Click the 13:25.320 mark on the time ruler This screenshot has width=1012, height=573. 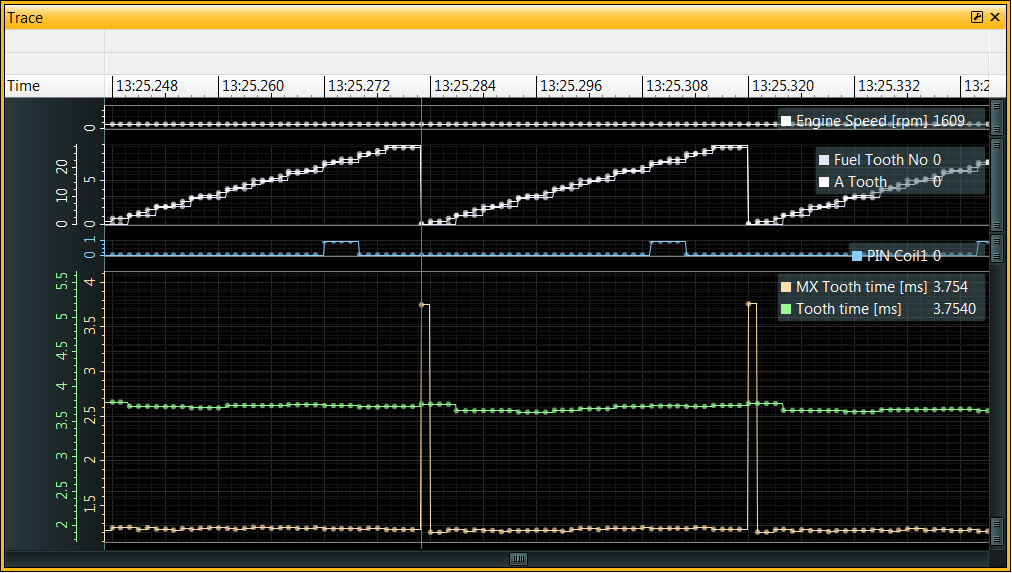coord(782,86)
